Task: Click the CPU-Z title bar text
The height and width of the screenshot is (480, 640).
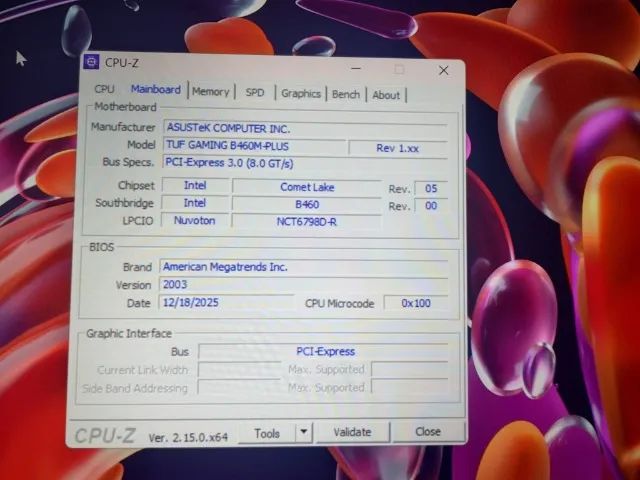Action: pos(122,63)
